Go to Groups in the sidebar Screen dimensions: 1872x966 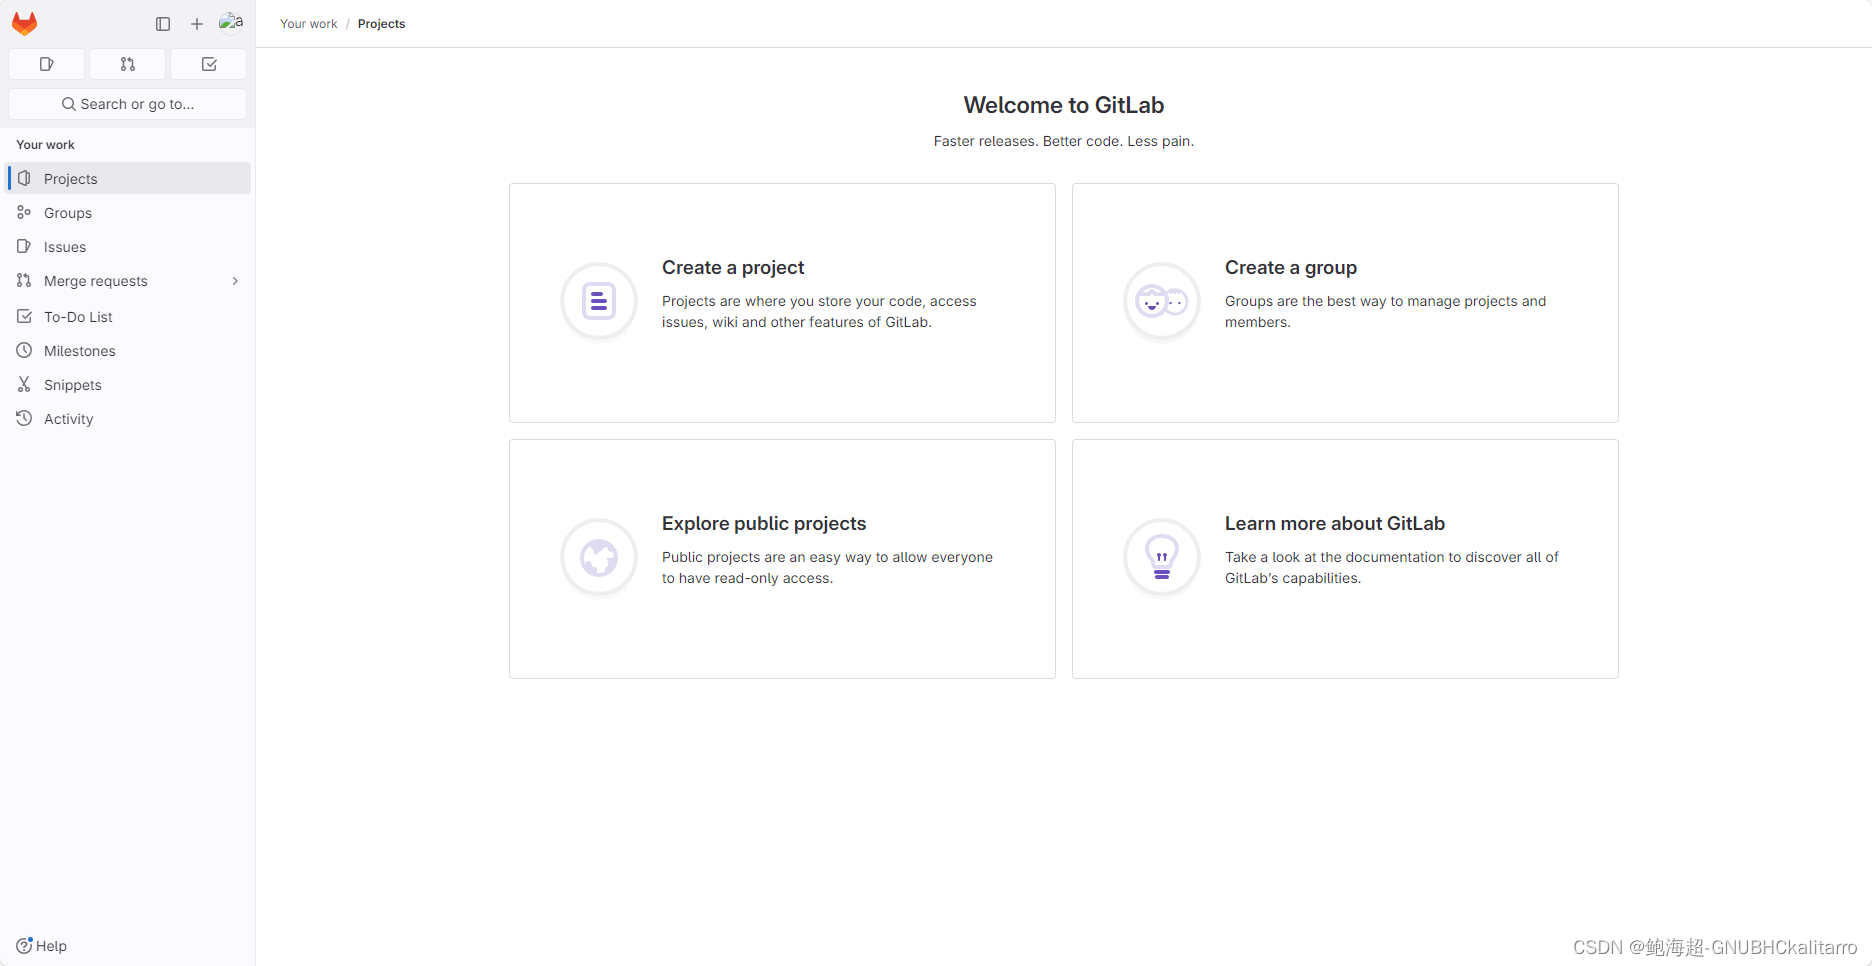pyautogui.click(x=129, y=213)
